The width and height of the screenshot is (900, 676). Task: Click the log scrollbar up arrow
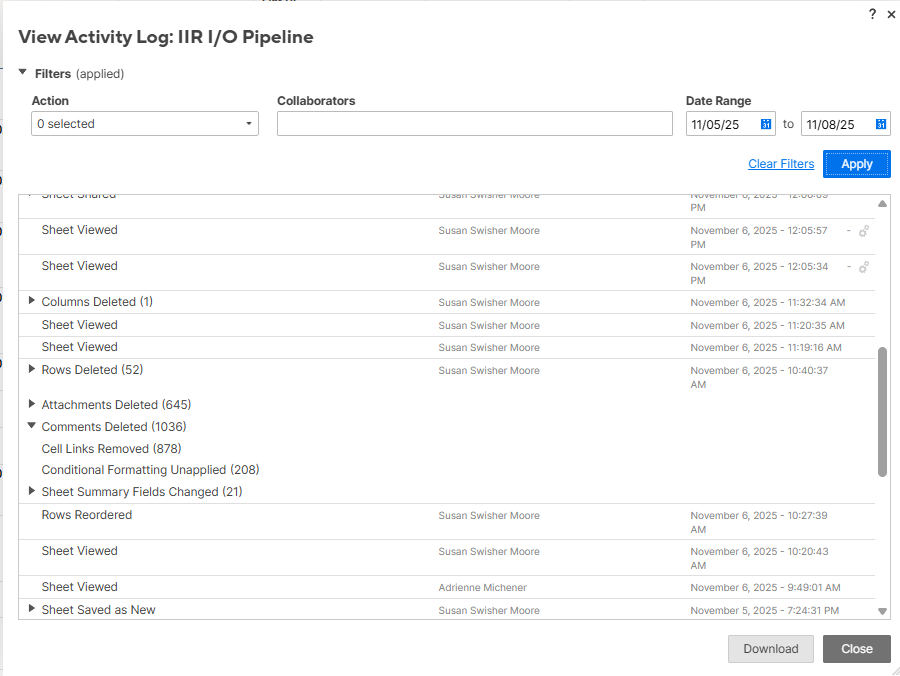click(x=882, y=204)
